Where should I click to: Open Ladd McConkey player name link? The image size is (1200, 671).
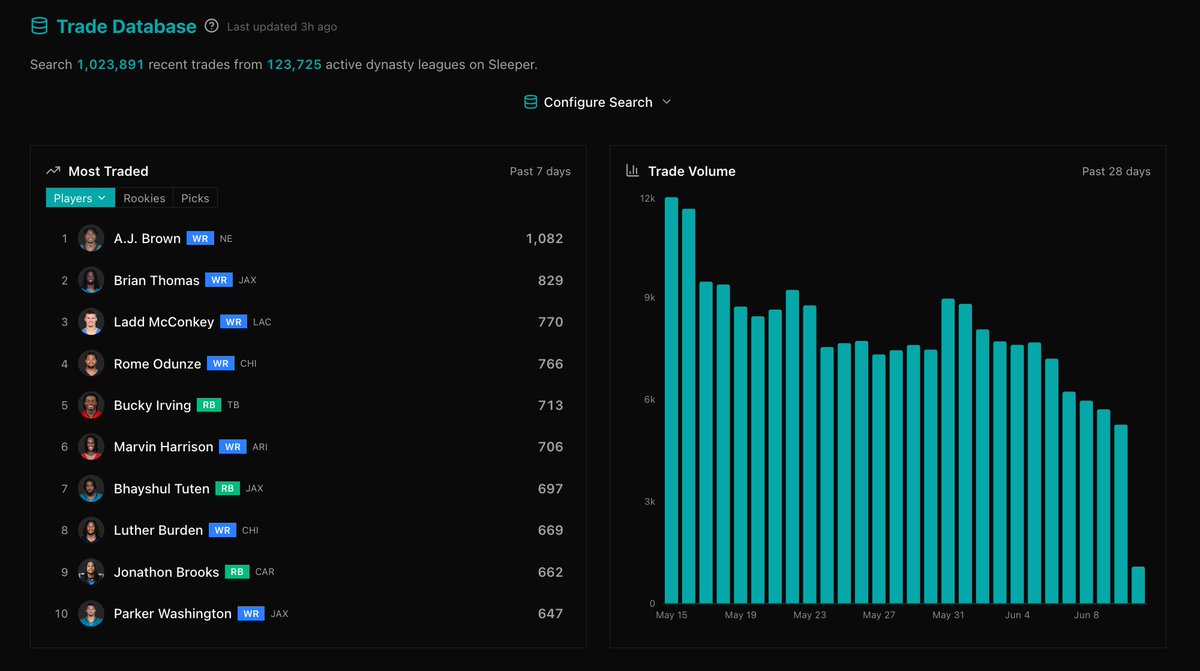[x=164, y=322]
